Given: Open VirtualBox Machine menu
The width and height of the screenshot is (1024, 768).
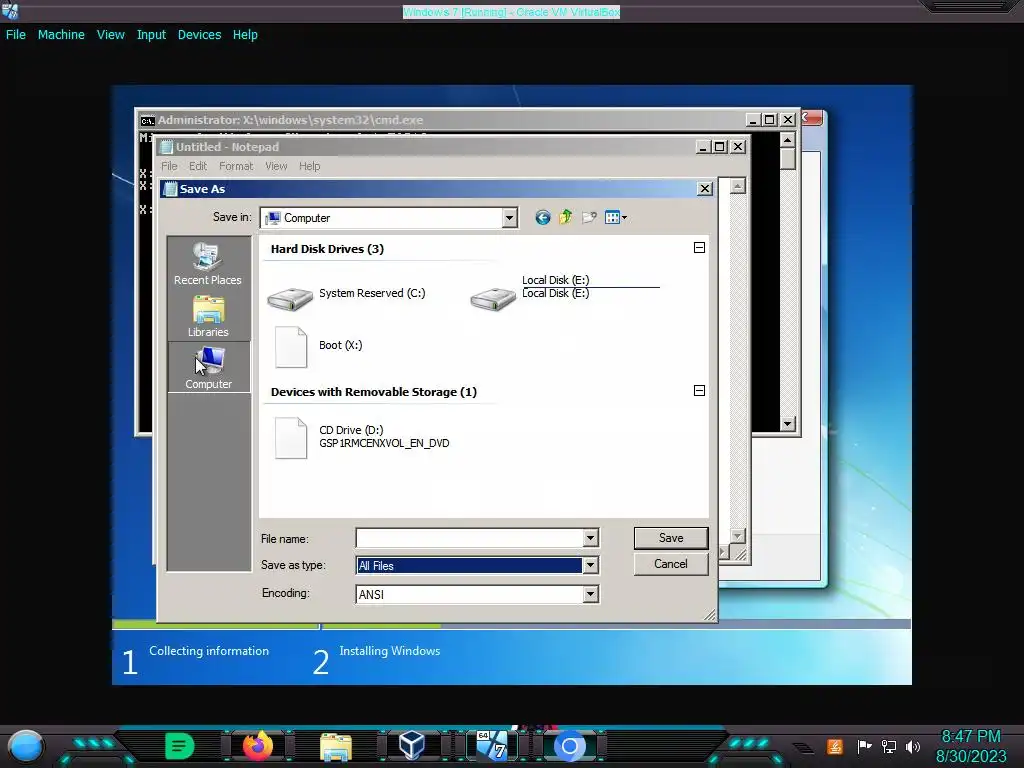Looking at the screenshot, I should [61, 35].
